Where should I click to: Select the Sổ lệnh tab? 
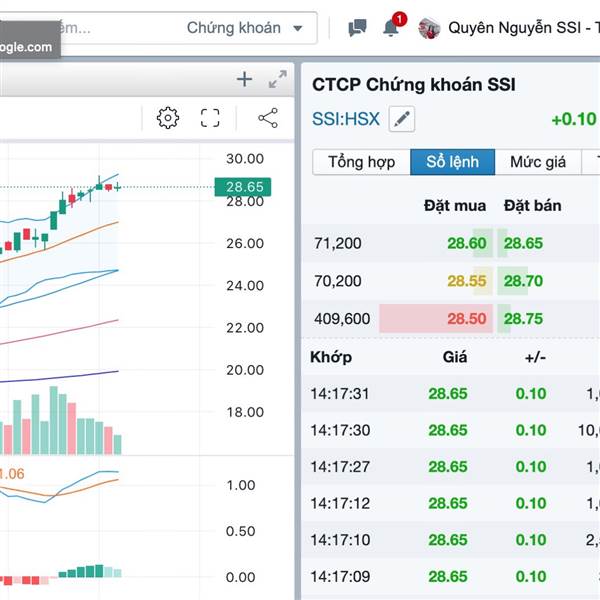[452, 162]
